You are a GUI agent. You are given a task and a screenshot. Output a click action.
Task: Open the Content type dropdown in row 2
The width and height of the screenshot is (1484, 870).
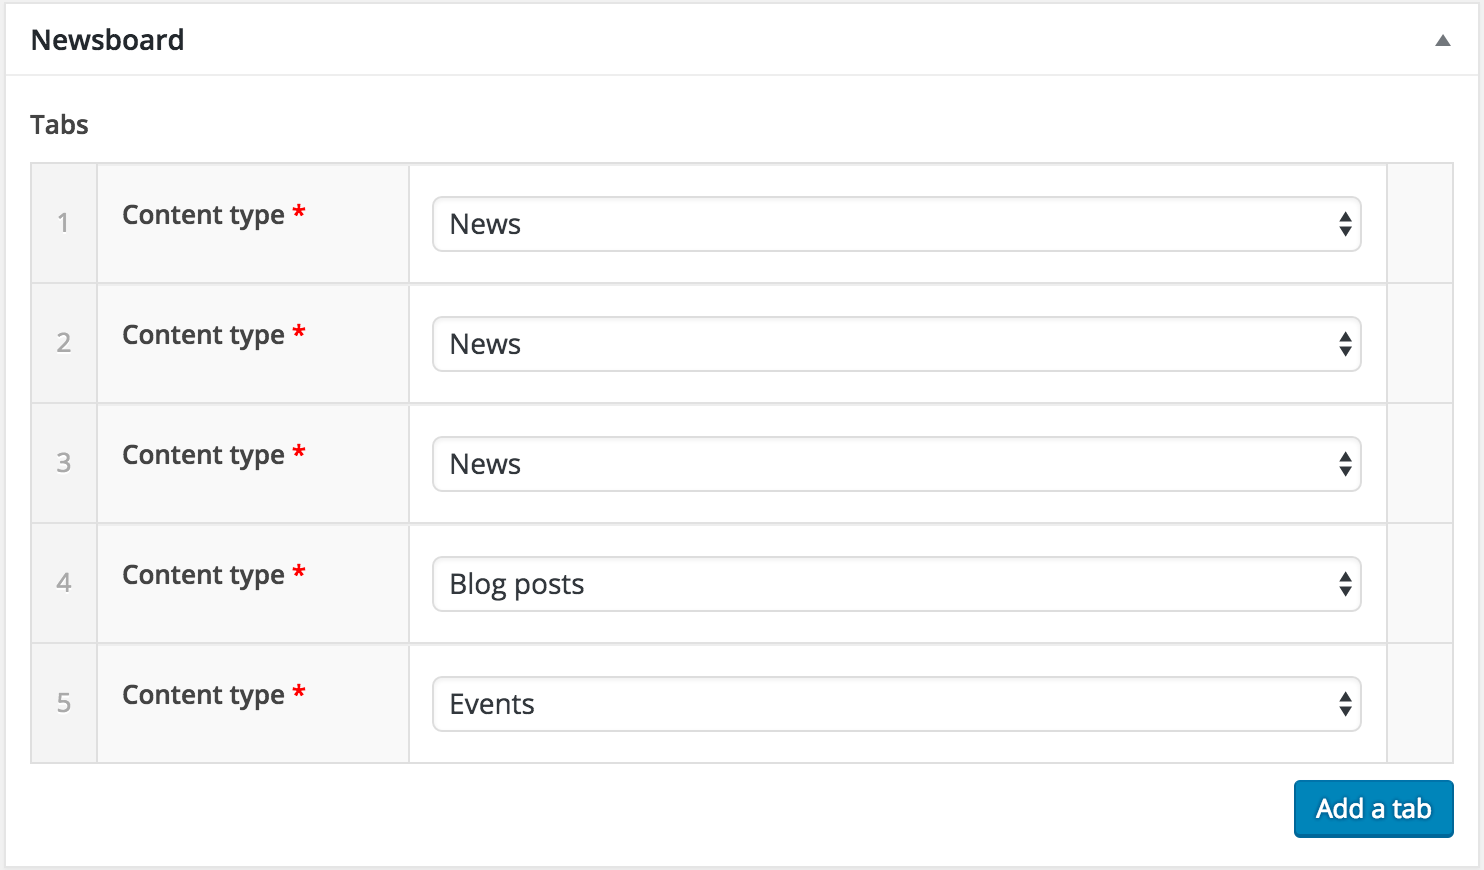tap(896, 344)
